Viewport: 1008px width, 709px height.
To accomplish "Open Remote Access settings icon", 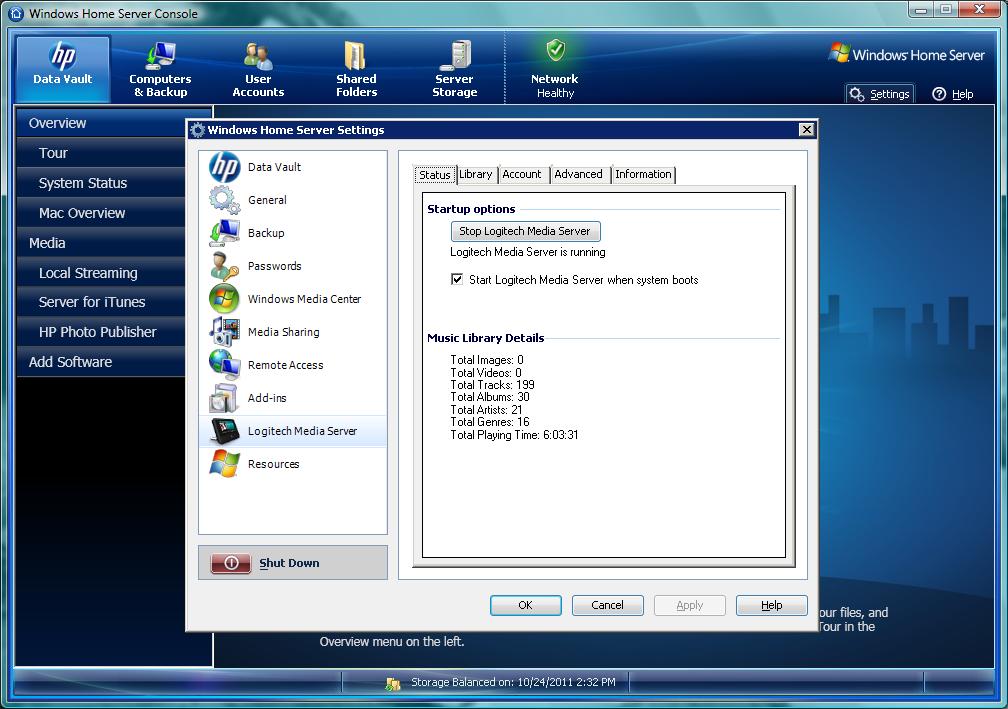I will pyautogui.click(x=224, y=365).
